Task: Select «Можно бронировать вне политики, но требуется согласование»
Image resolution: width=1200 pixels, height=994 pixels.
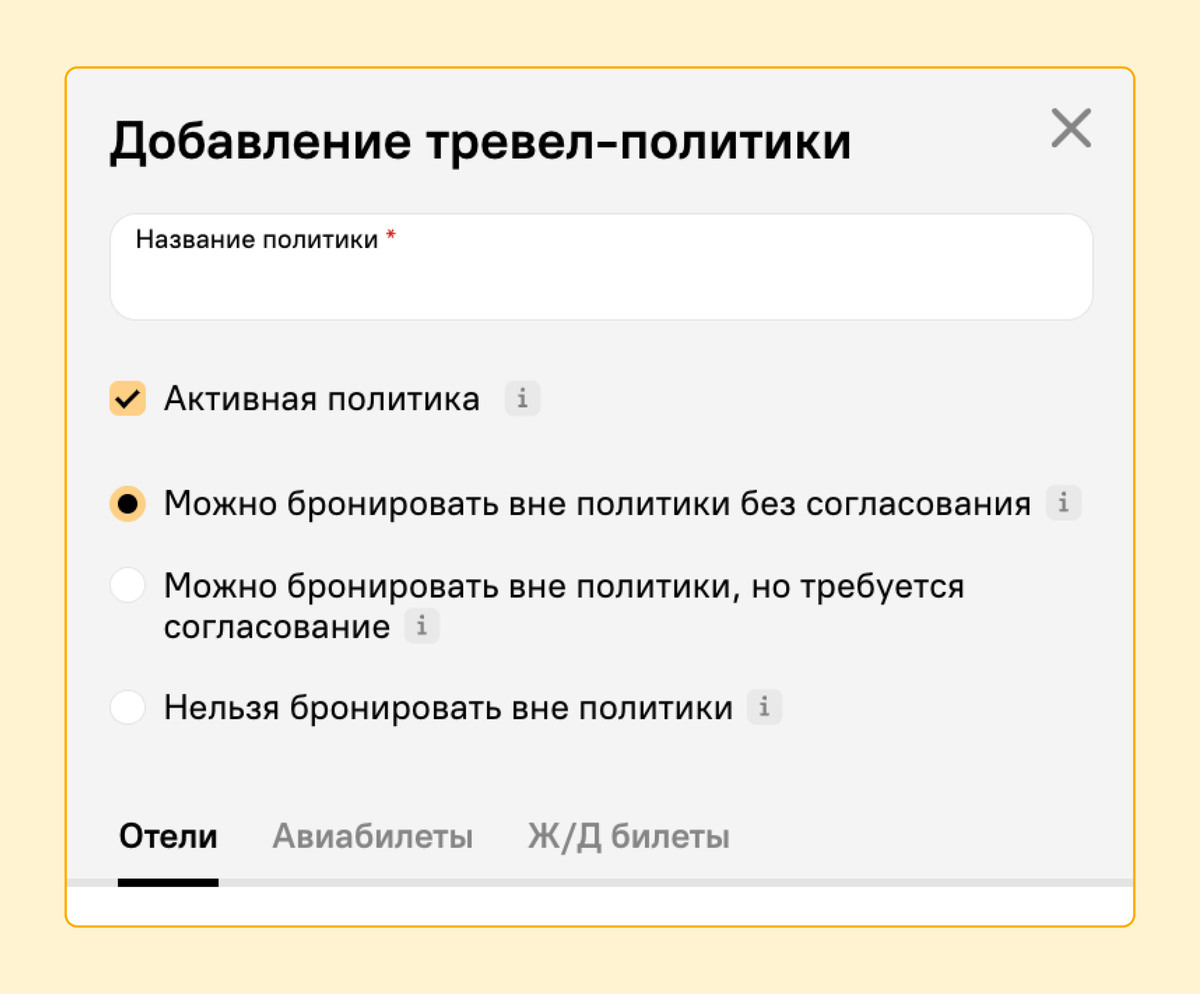Action: [127, 585]
